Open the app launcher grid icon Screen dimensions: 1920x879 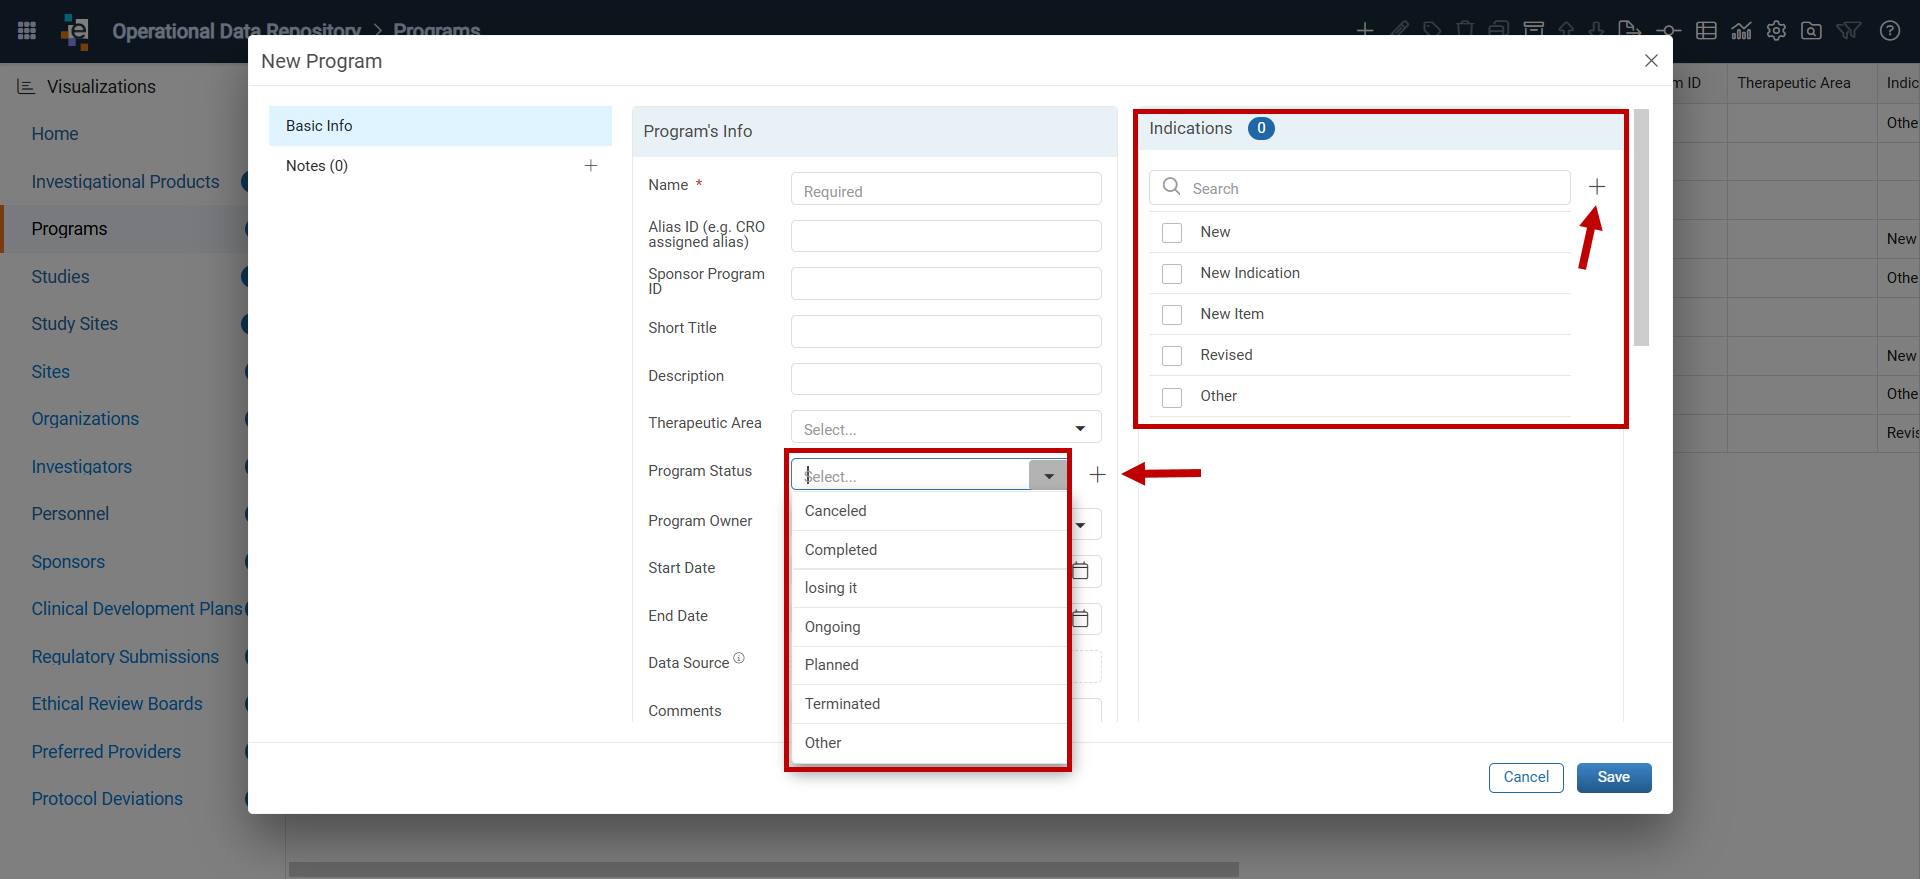tap(27, 31)
